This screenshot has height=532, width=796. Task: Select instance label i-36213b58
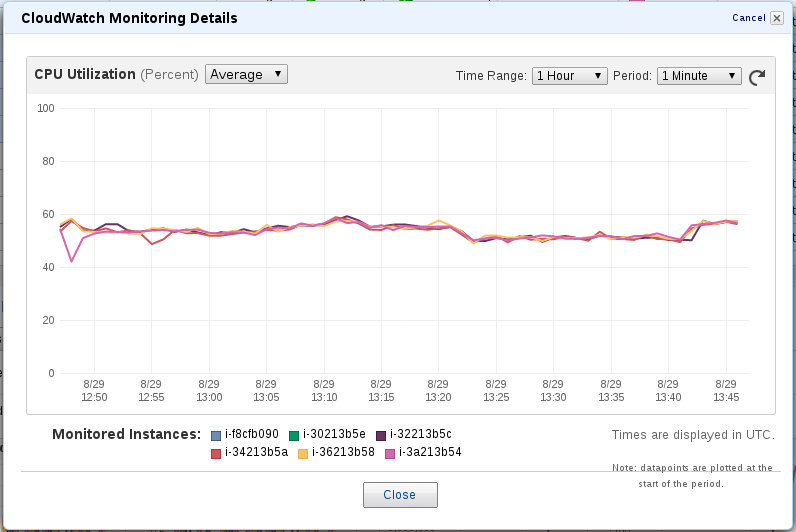(343, 452)
